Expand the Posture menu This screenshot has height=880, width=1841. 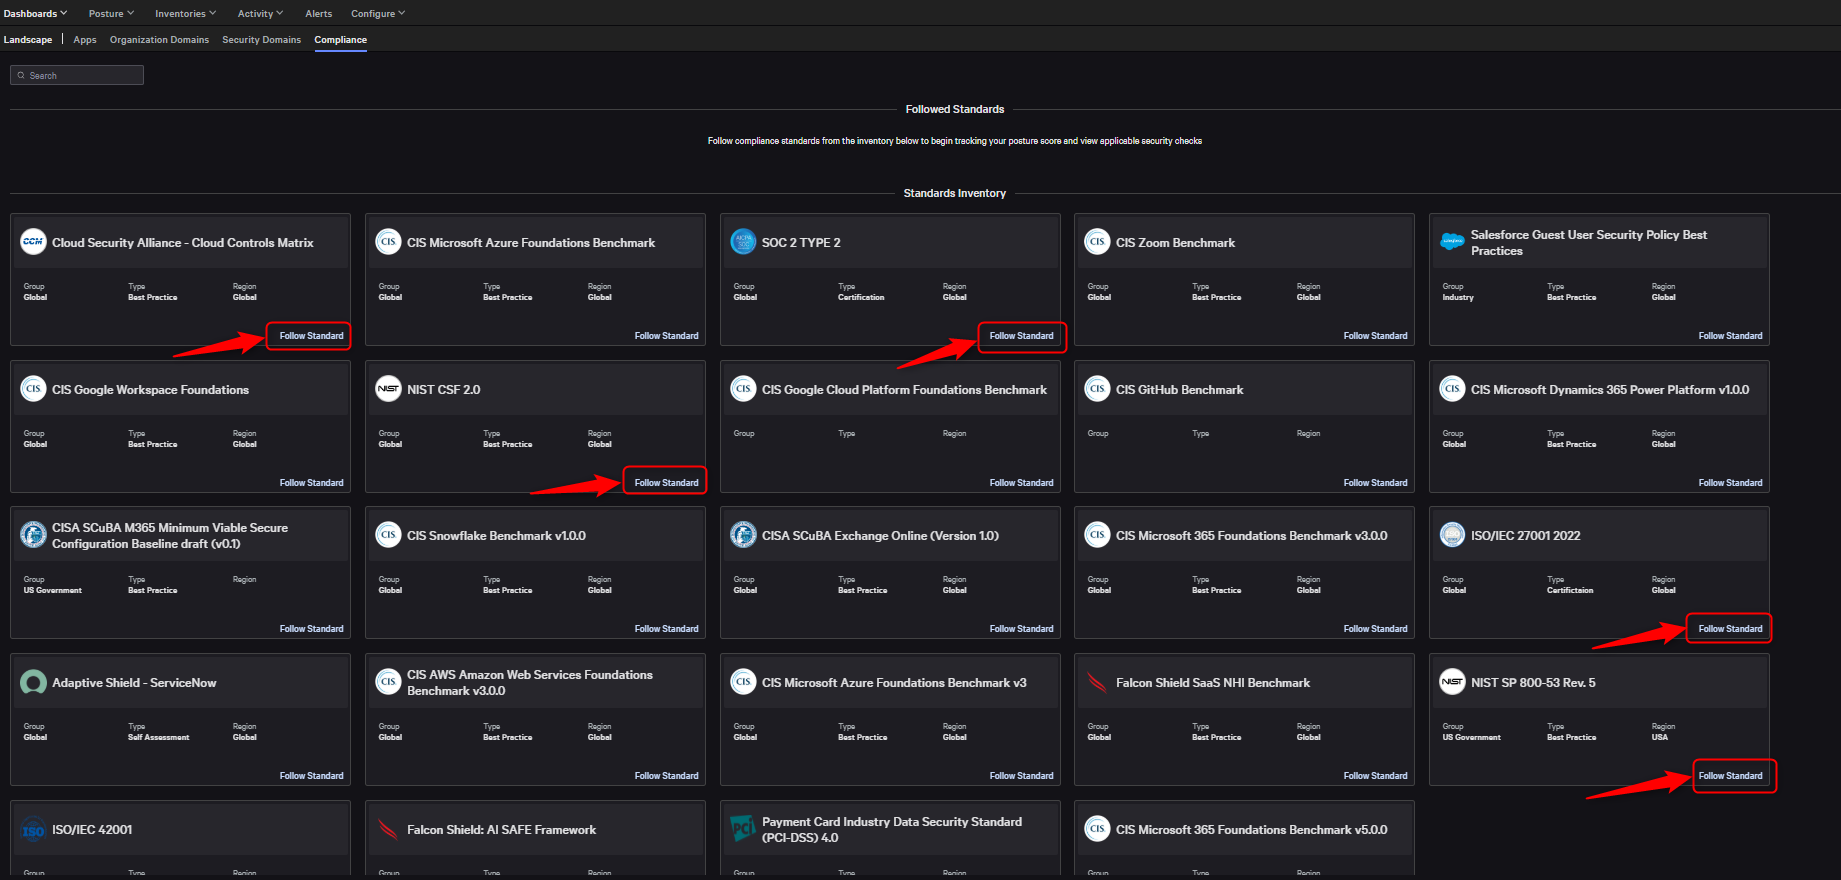coord(111,13)
